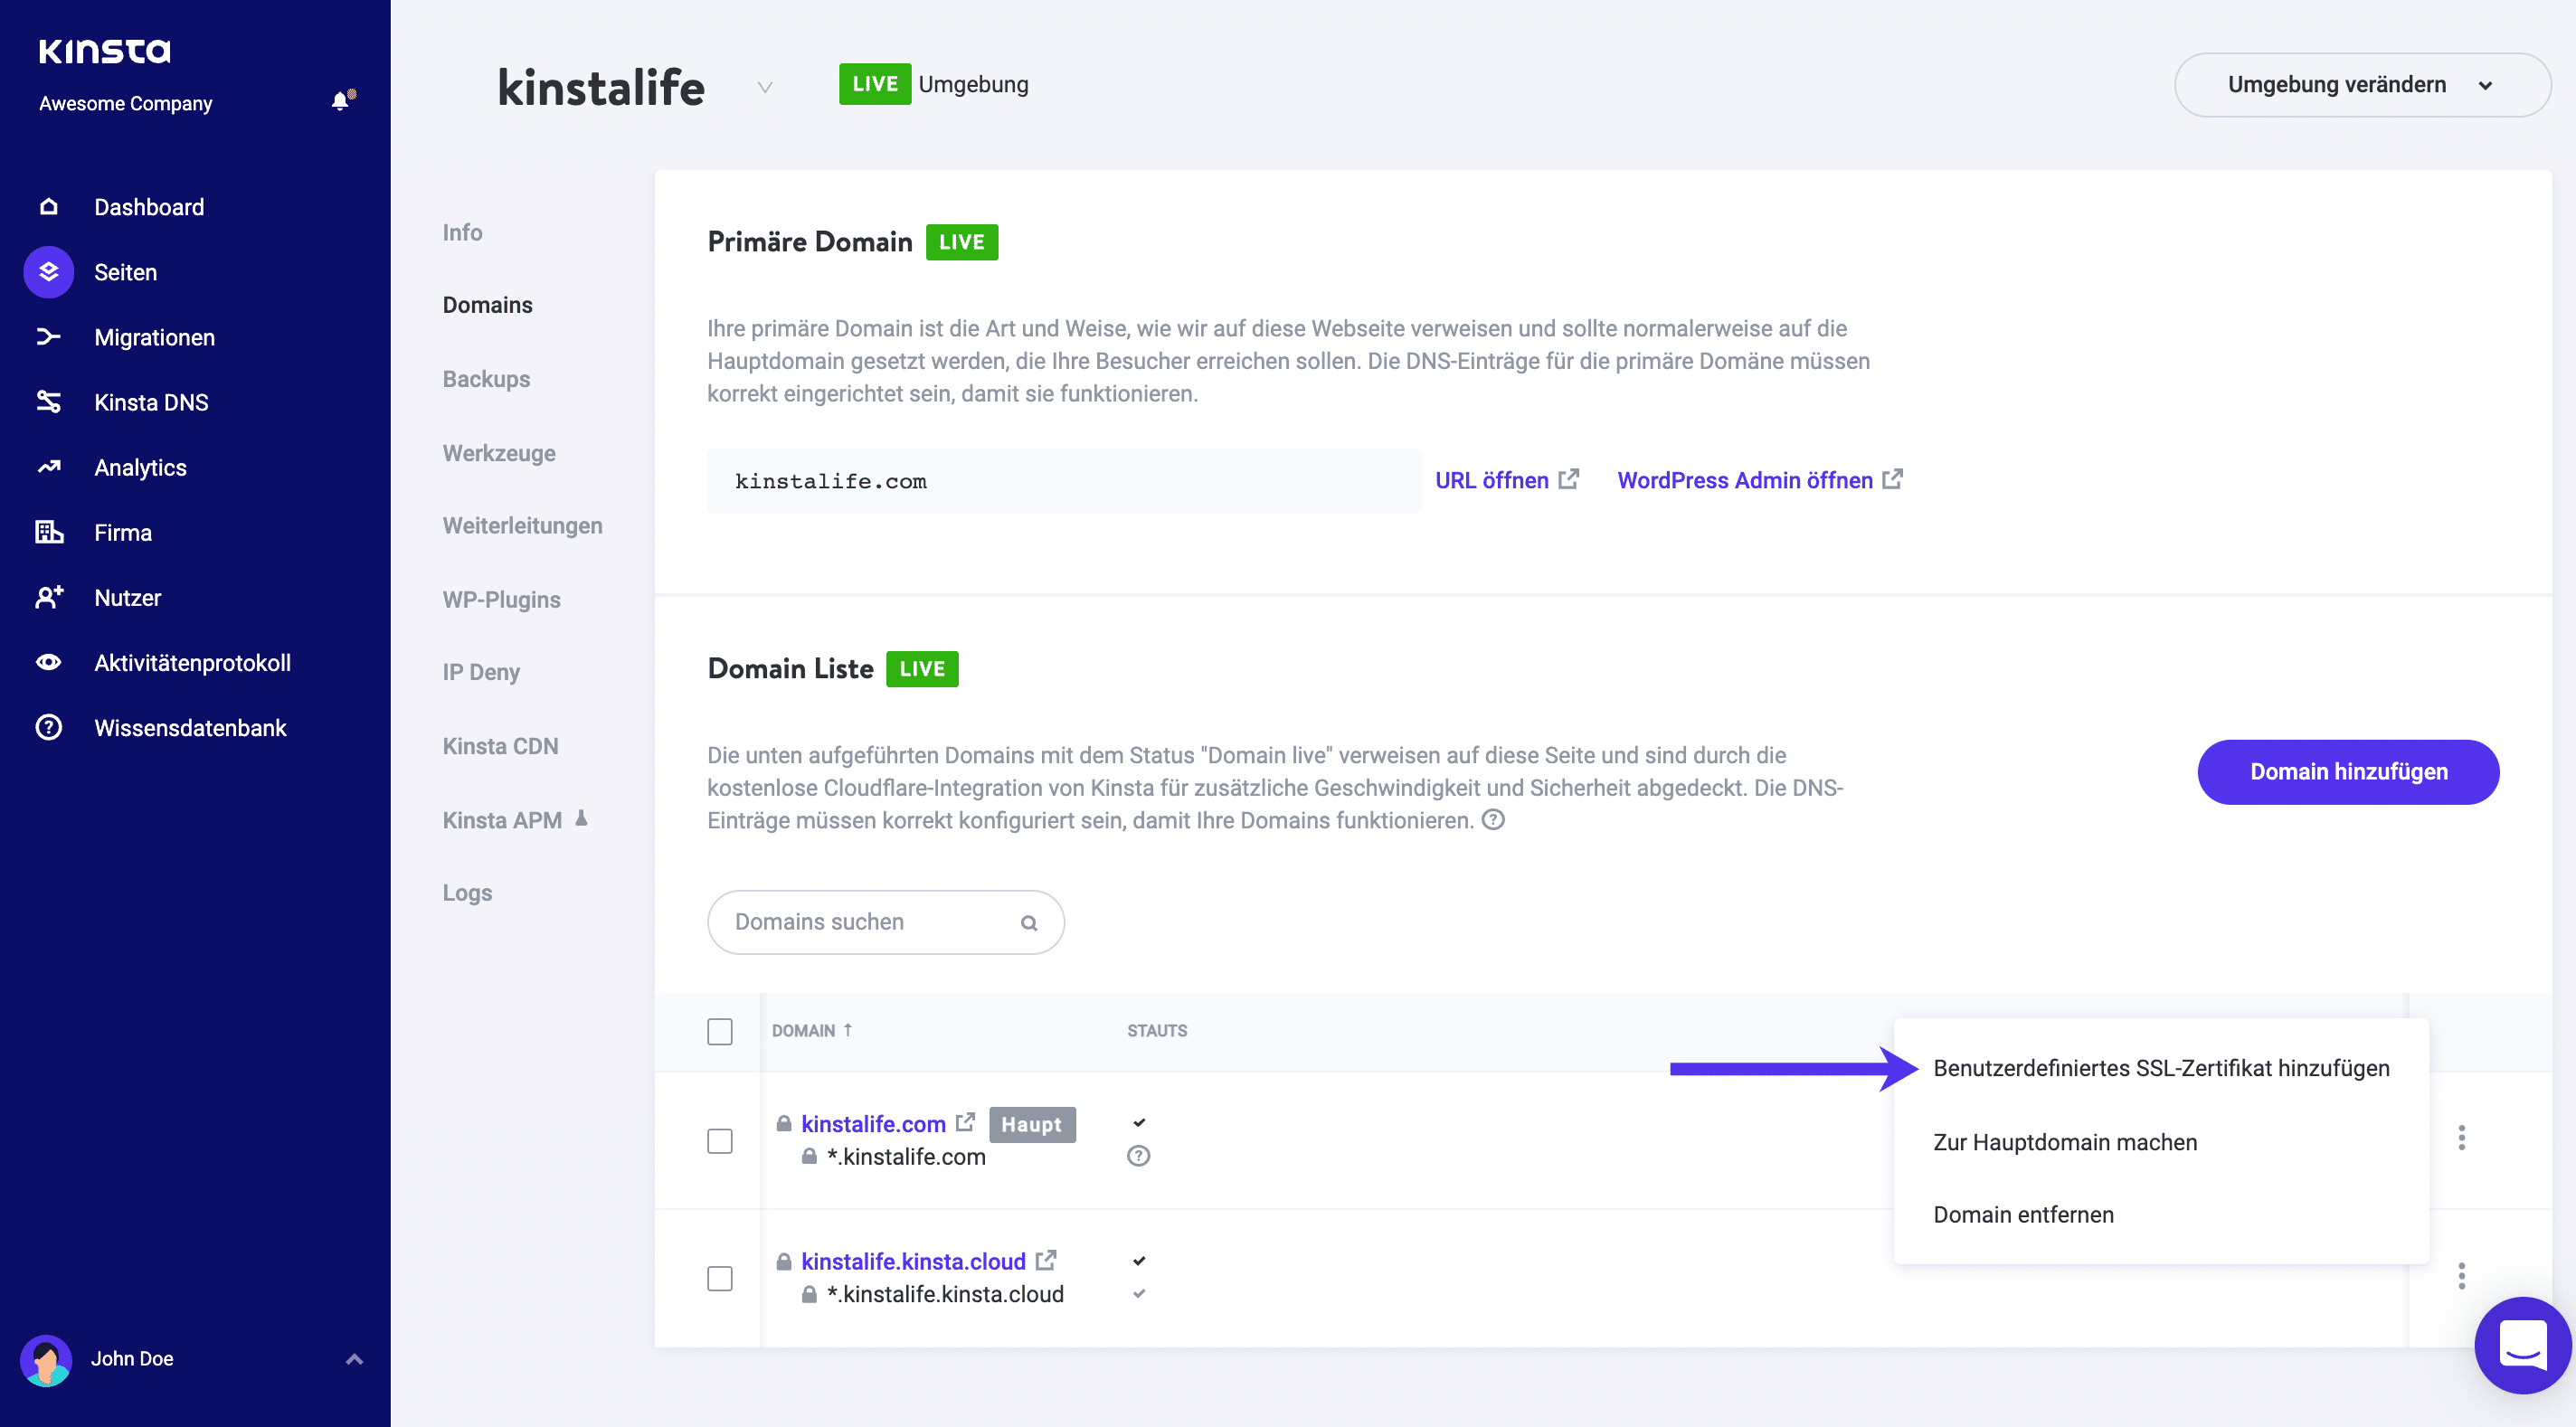Choose Domain entfernen from the context menu
Screen dimensions: 2576x1427
click(2023, 1215)
